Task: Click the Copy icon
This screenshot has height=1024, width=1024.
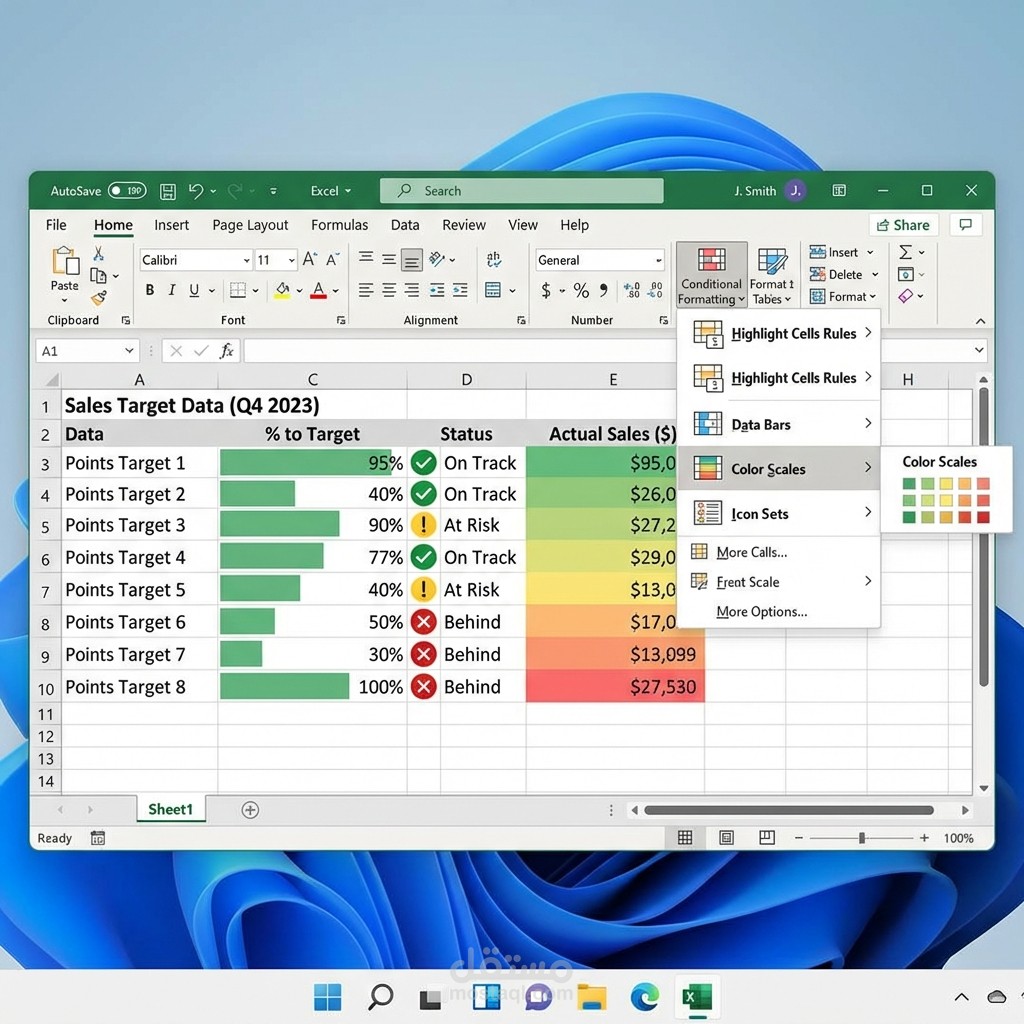Action: pyautogui.click(x=98, y=276)
